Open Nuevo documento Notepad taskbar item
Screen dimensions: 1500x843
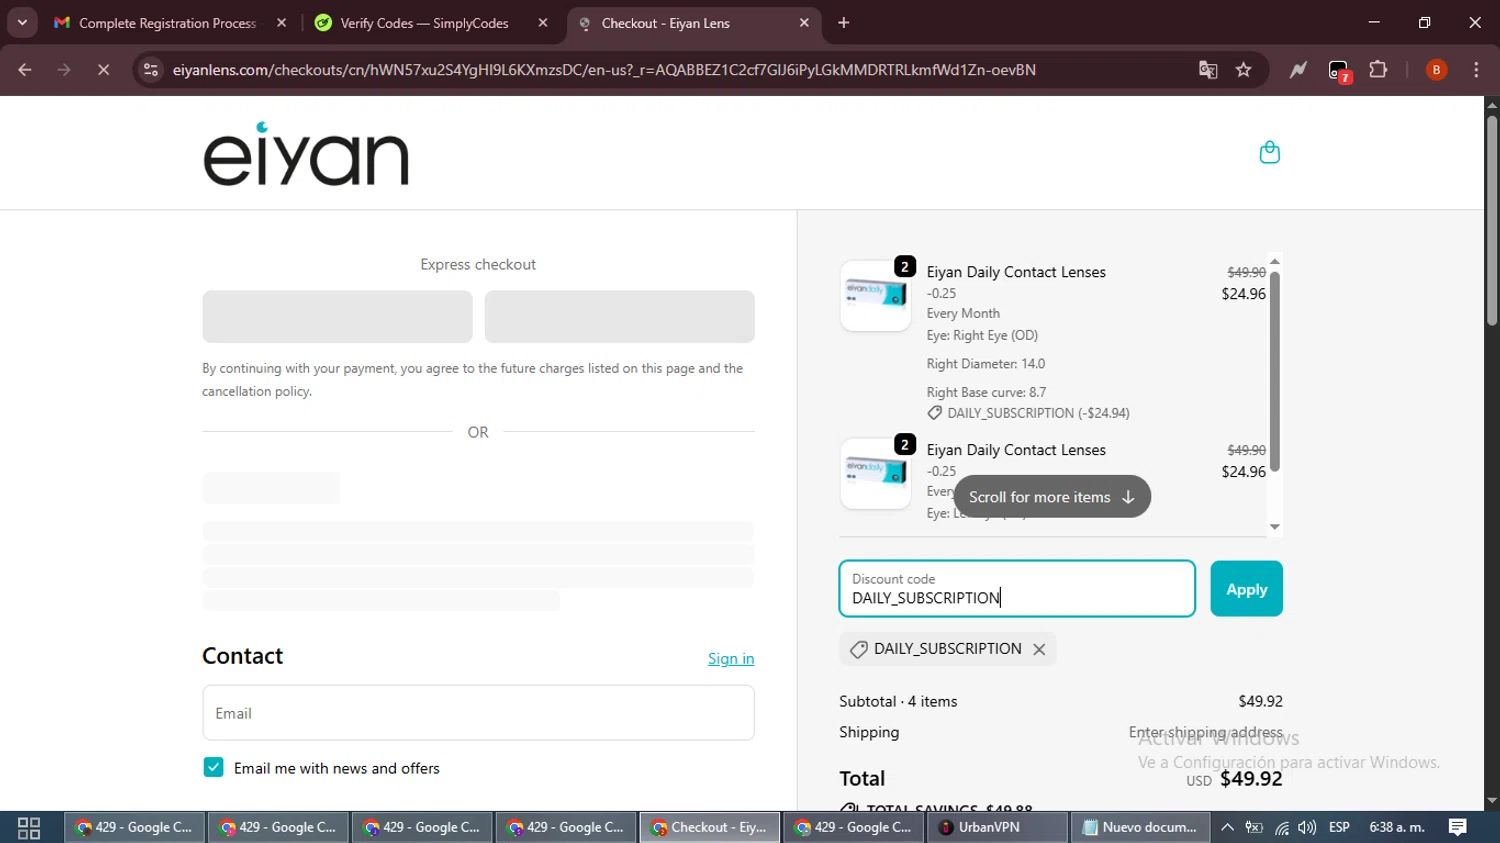pos(1140,828)
